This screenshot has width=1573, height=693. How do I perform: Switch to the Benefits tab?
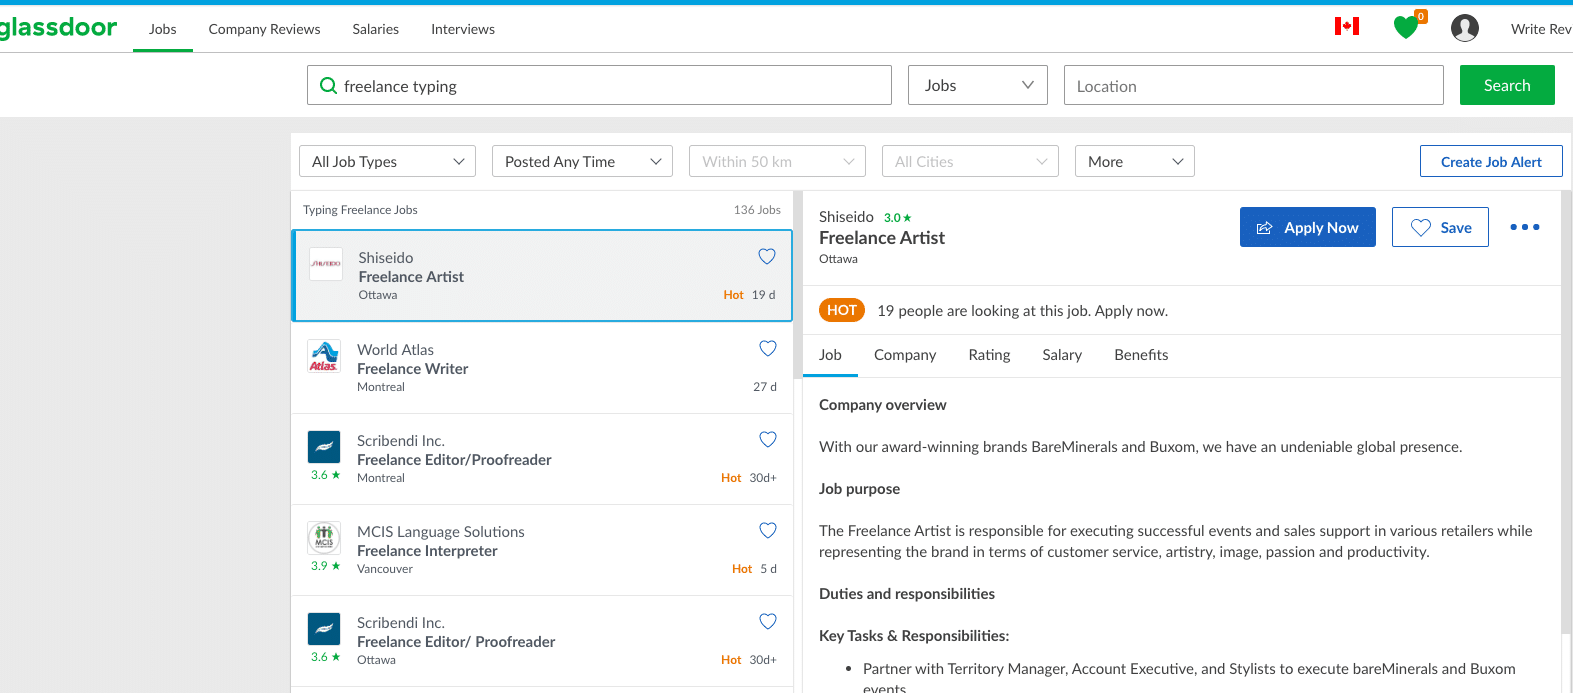[1141, 355]
